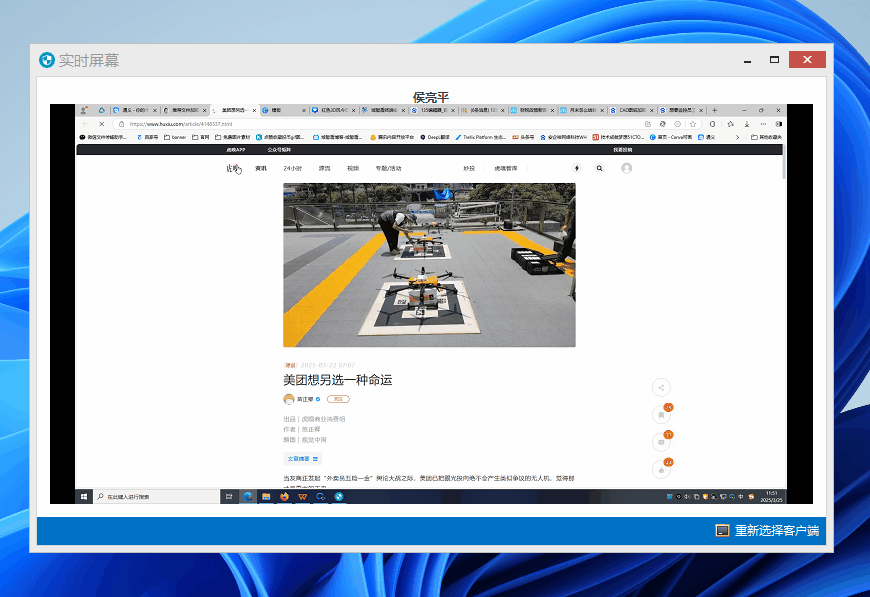The height and width of the screenshot is (597, 870).
Task: Click the Windows Start button in remote taskbar
Action: 83,496
